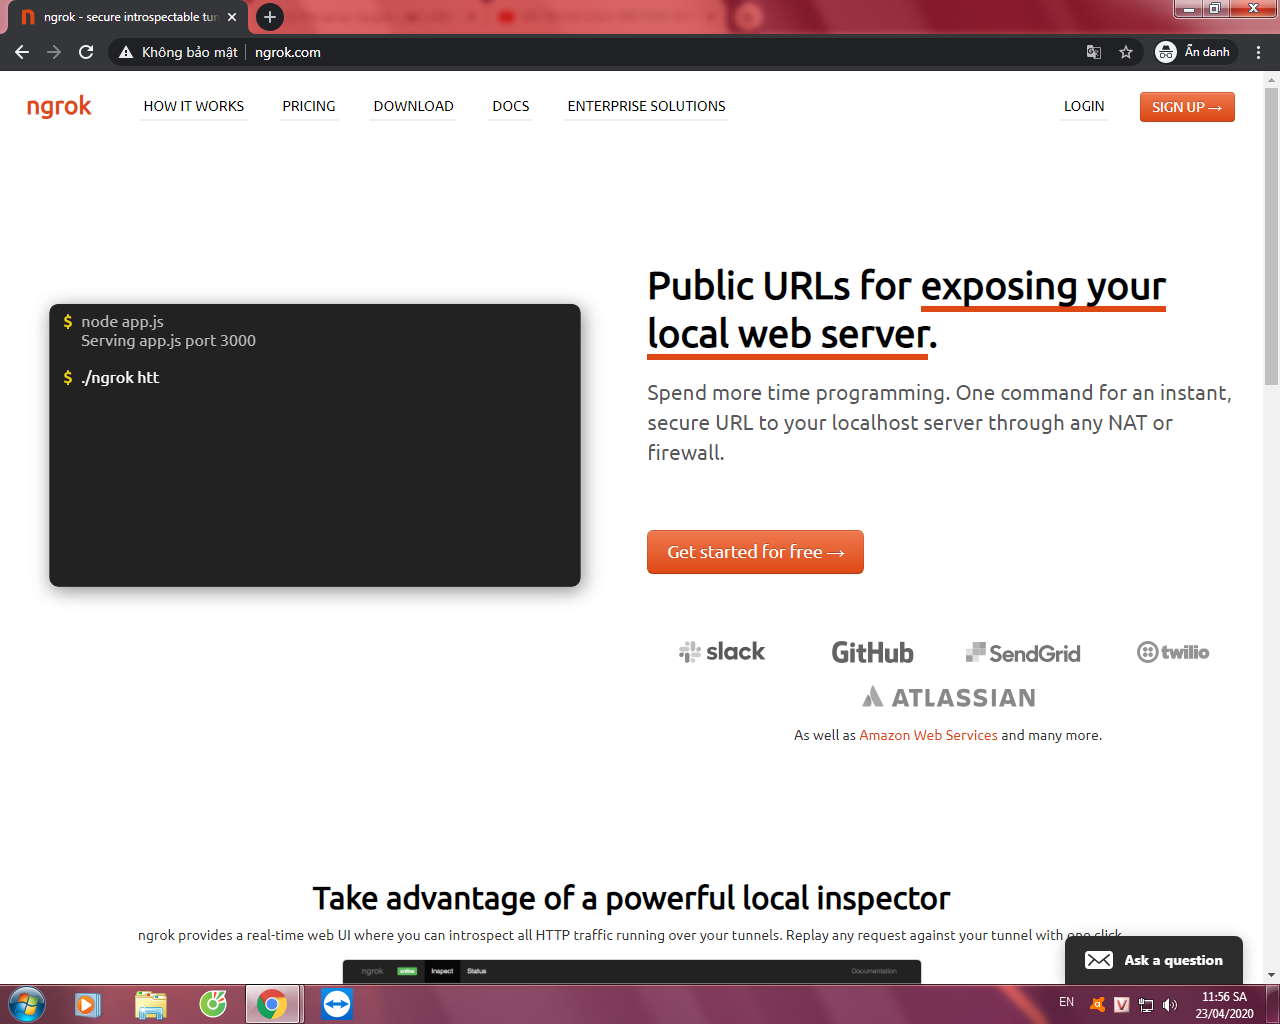This screenshot has width=1280, height=1024.
Task: Open Windows Explorer from the taskbar
Action: [150, 1003]
